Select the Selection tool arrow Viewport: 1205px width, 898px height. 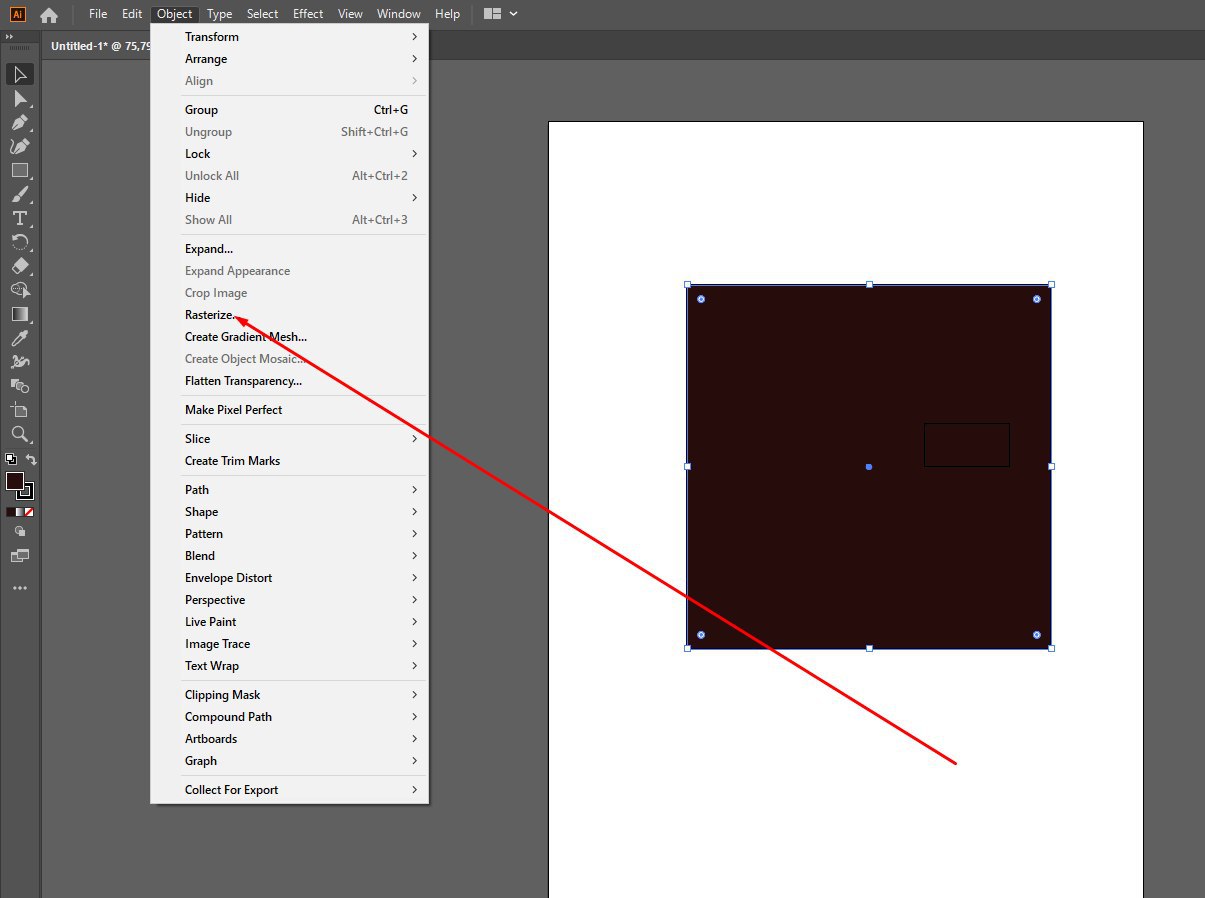coord(20,74)
